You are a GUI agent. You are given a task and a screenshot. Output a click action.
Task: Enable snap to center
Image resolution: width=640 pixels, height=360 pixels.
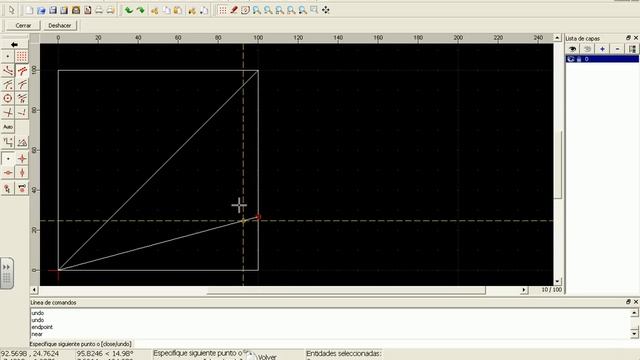point(8,84)
